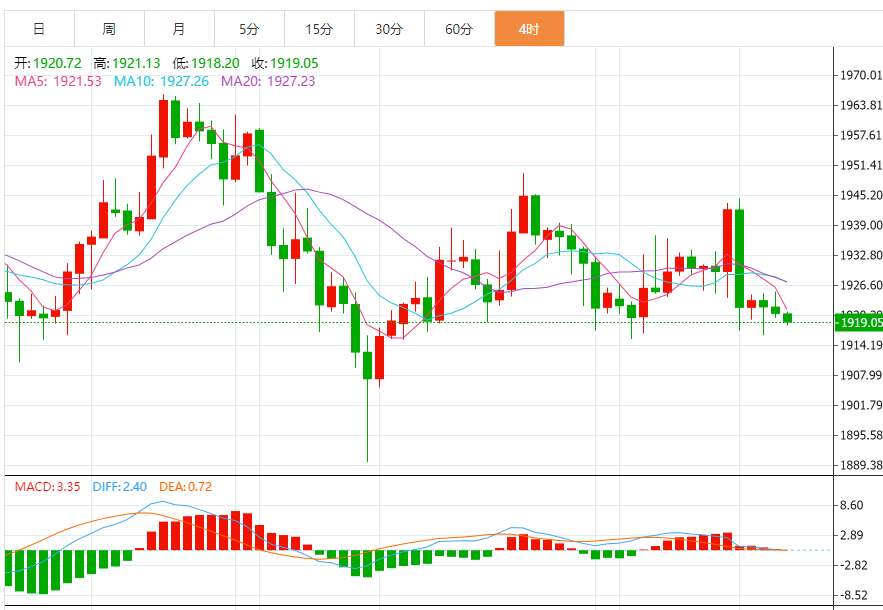
Task: Click the 1939.00 price axis label
Action: pyautogui.click(x=861, y=225)
